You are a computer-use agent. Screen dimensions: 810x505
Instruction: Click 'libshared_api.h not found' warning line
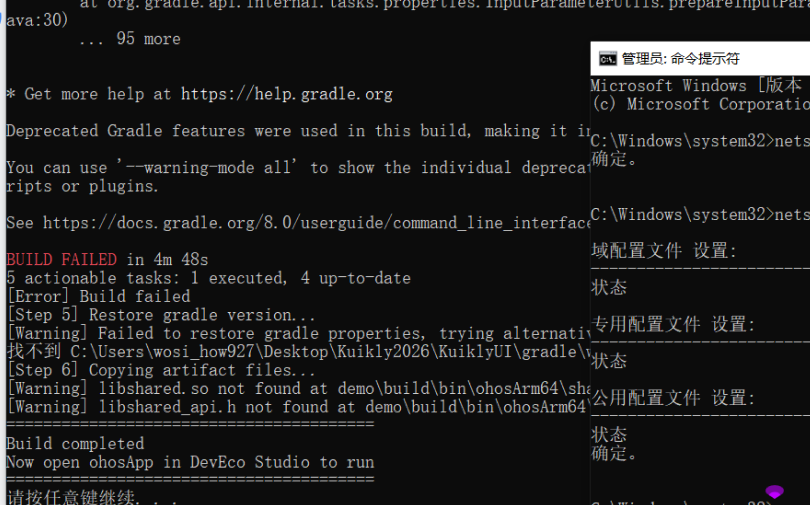pos(298,407)
